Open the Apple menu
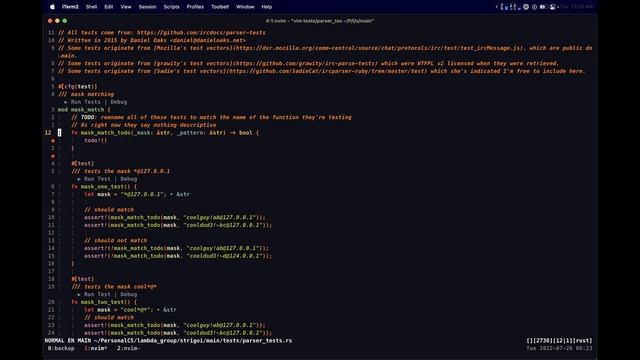 tap(52, 7)
